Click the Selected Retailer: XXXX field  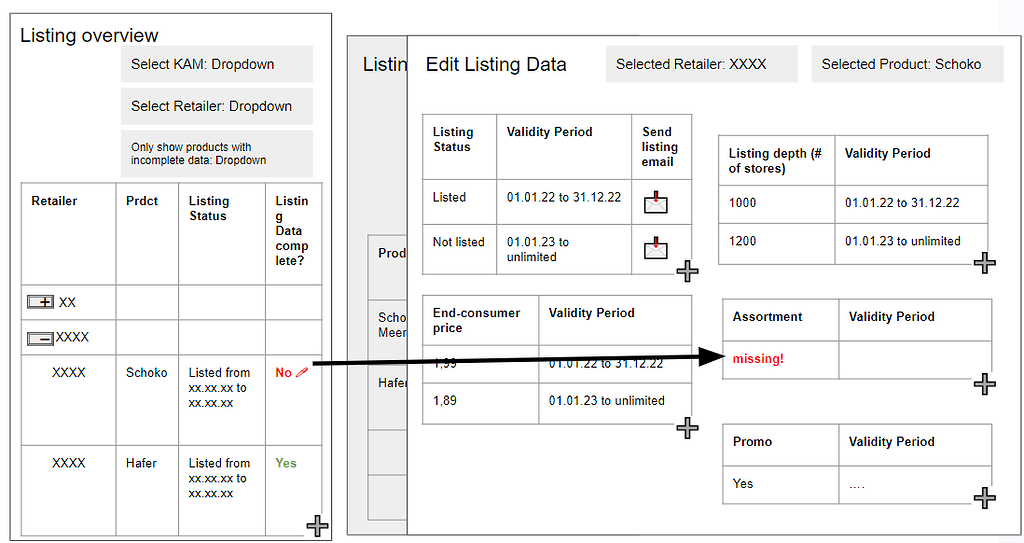701,64
